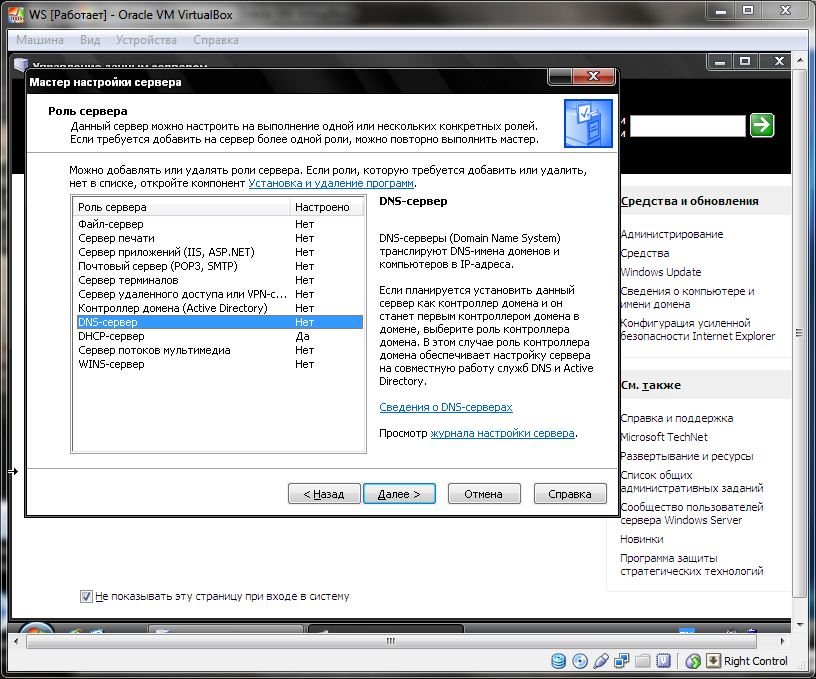Image resolution: width=816 pixels, height=679 pixels.
Task: Open Windows Update link
Action: (x=661, y=272)
